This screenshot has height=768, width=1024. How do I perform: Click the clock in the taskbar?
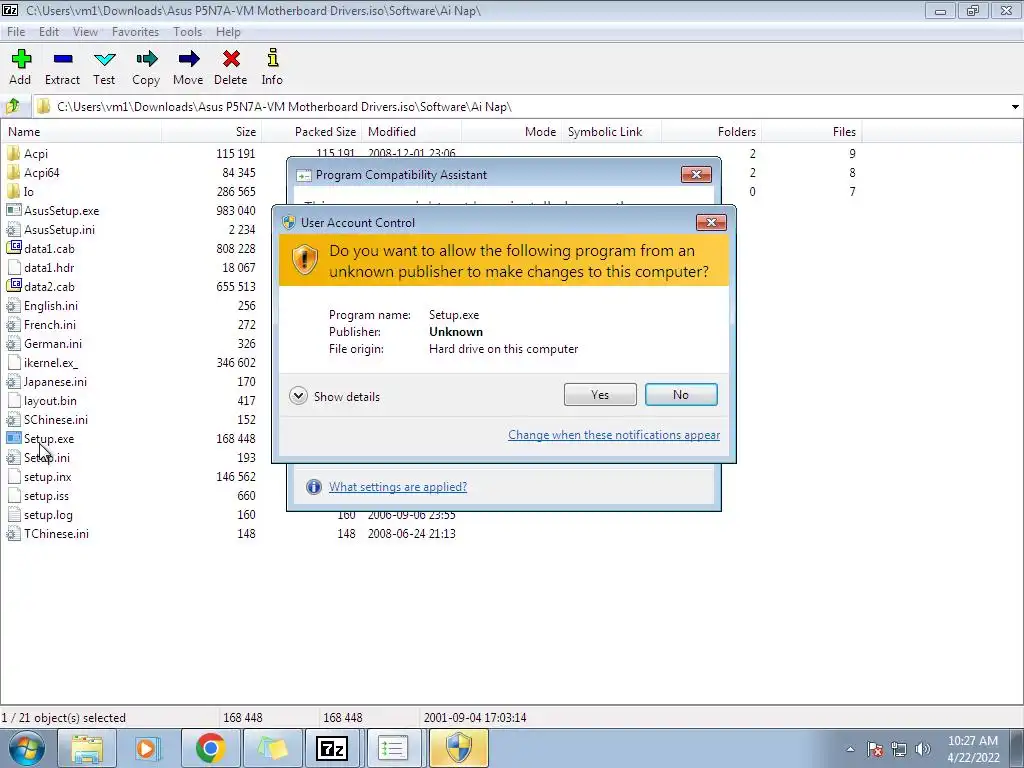click(x=973, y=749)
